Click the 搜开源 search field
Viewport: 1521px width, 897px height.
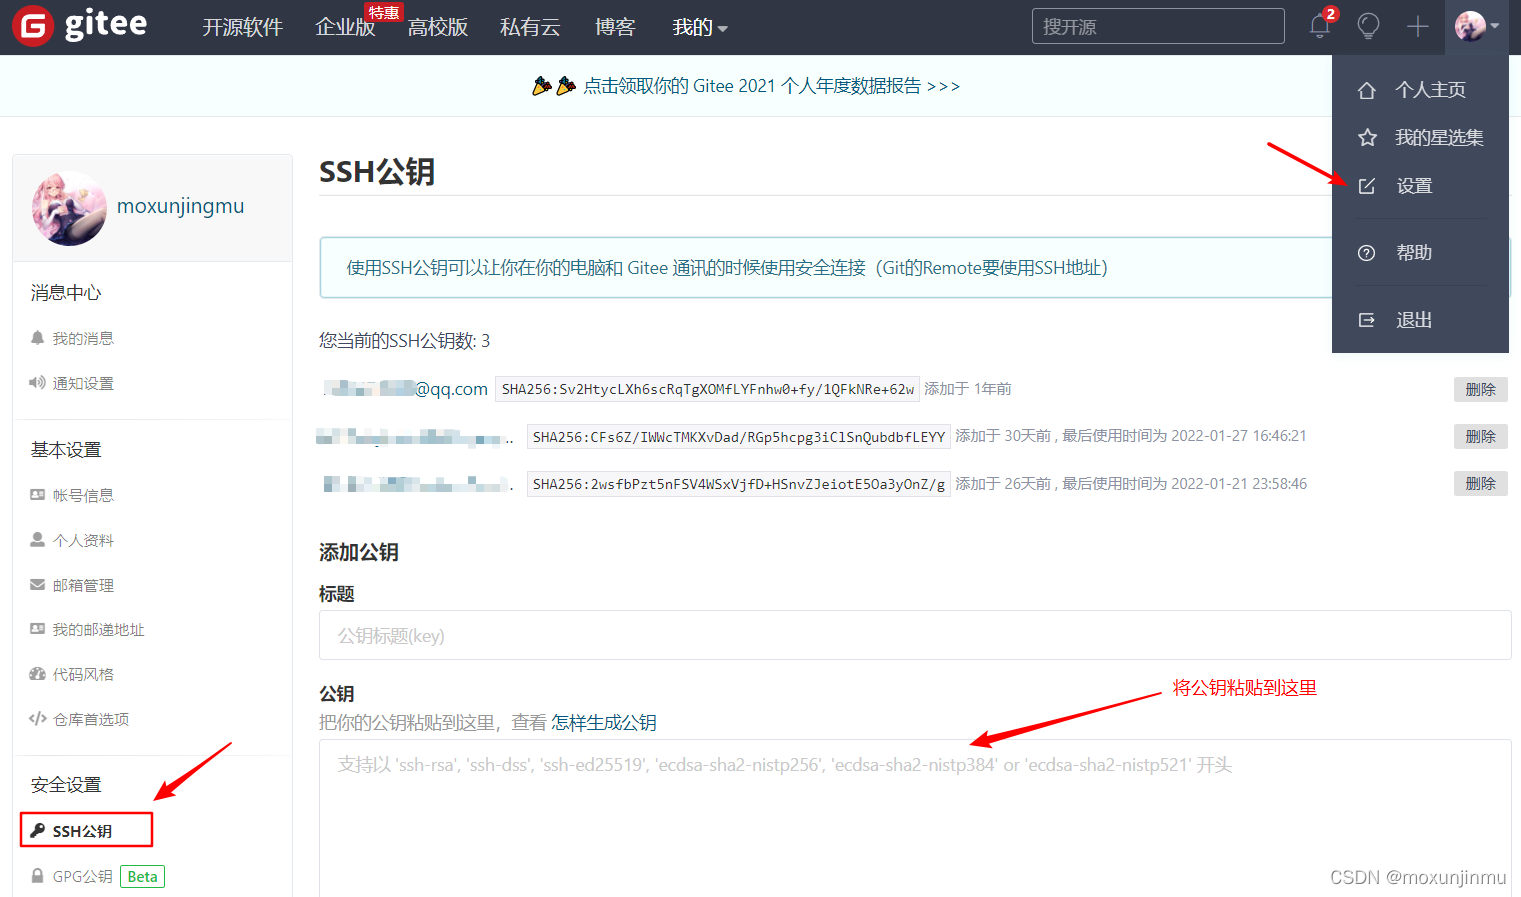coord(1158,26)
